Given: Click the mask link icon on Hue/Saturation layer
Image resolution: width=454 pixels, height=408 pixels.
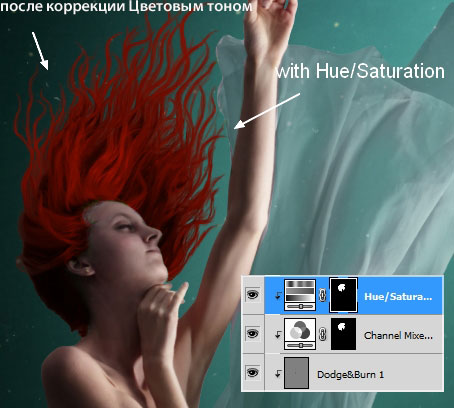Looking at the screenshot, I should pos(322,295).
